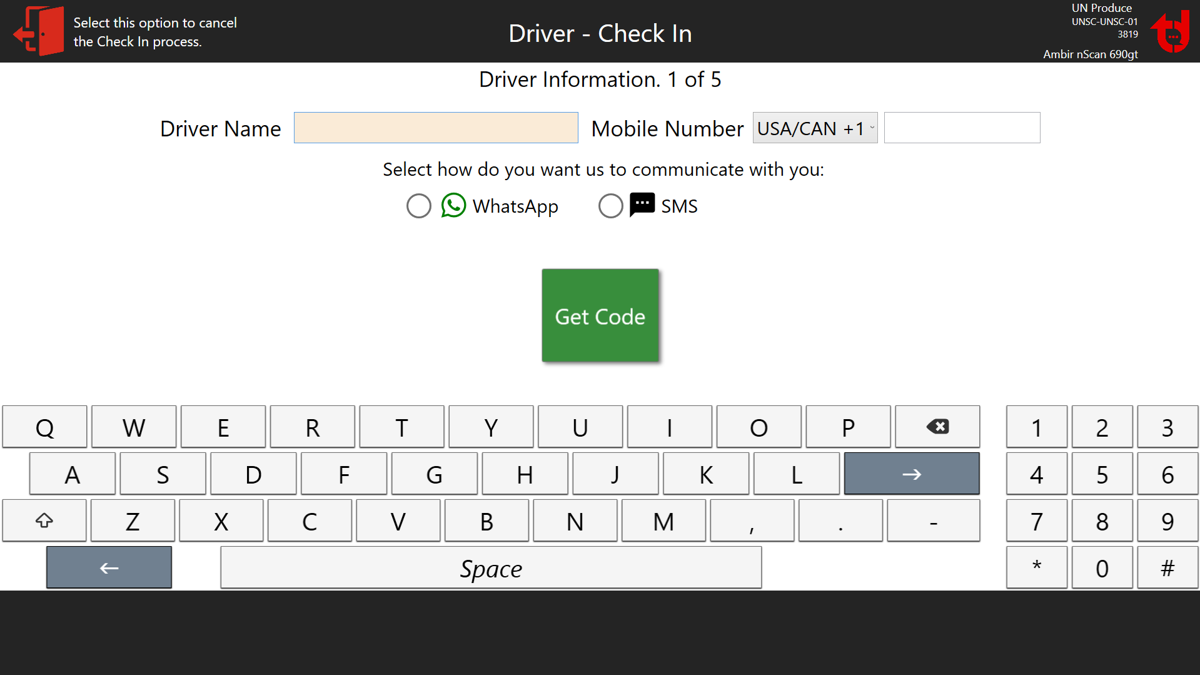Tap the number 0 key
The width and height of the screenshot is (1200, 675).
click(x=1102, y=568)
